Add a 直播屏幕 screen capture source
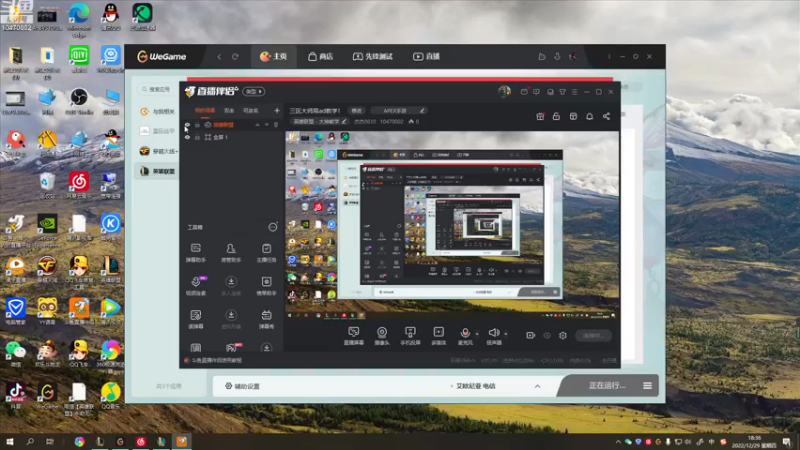The height and width of the screenshot is (450, 800). tap(354, 336)
